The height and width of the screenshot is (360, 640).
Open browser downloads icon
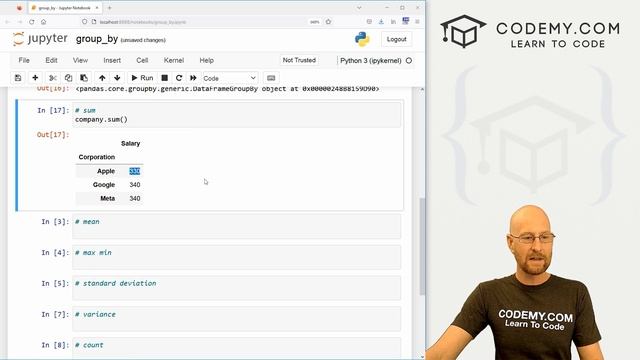(381, 22)
